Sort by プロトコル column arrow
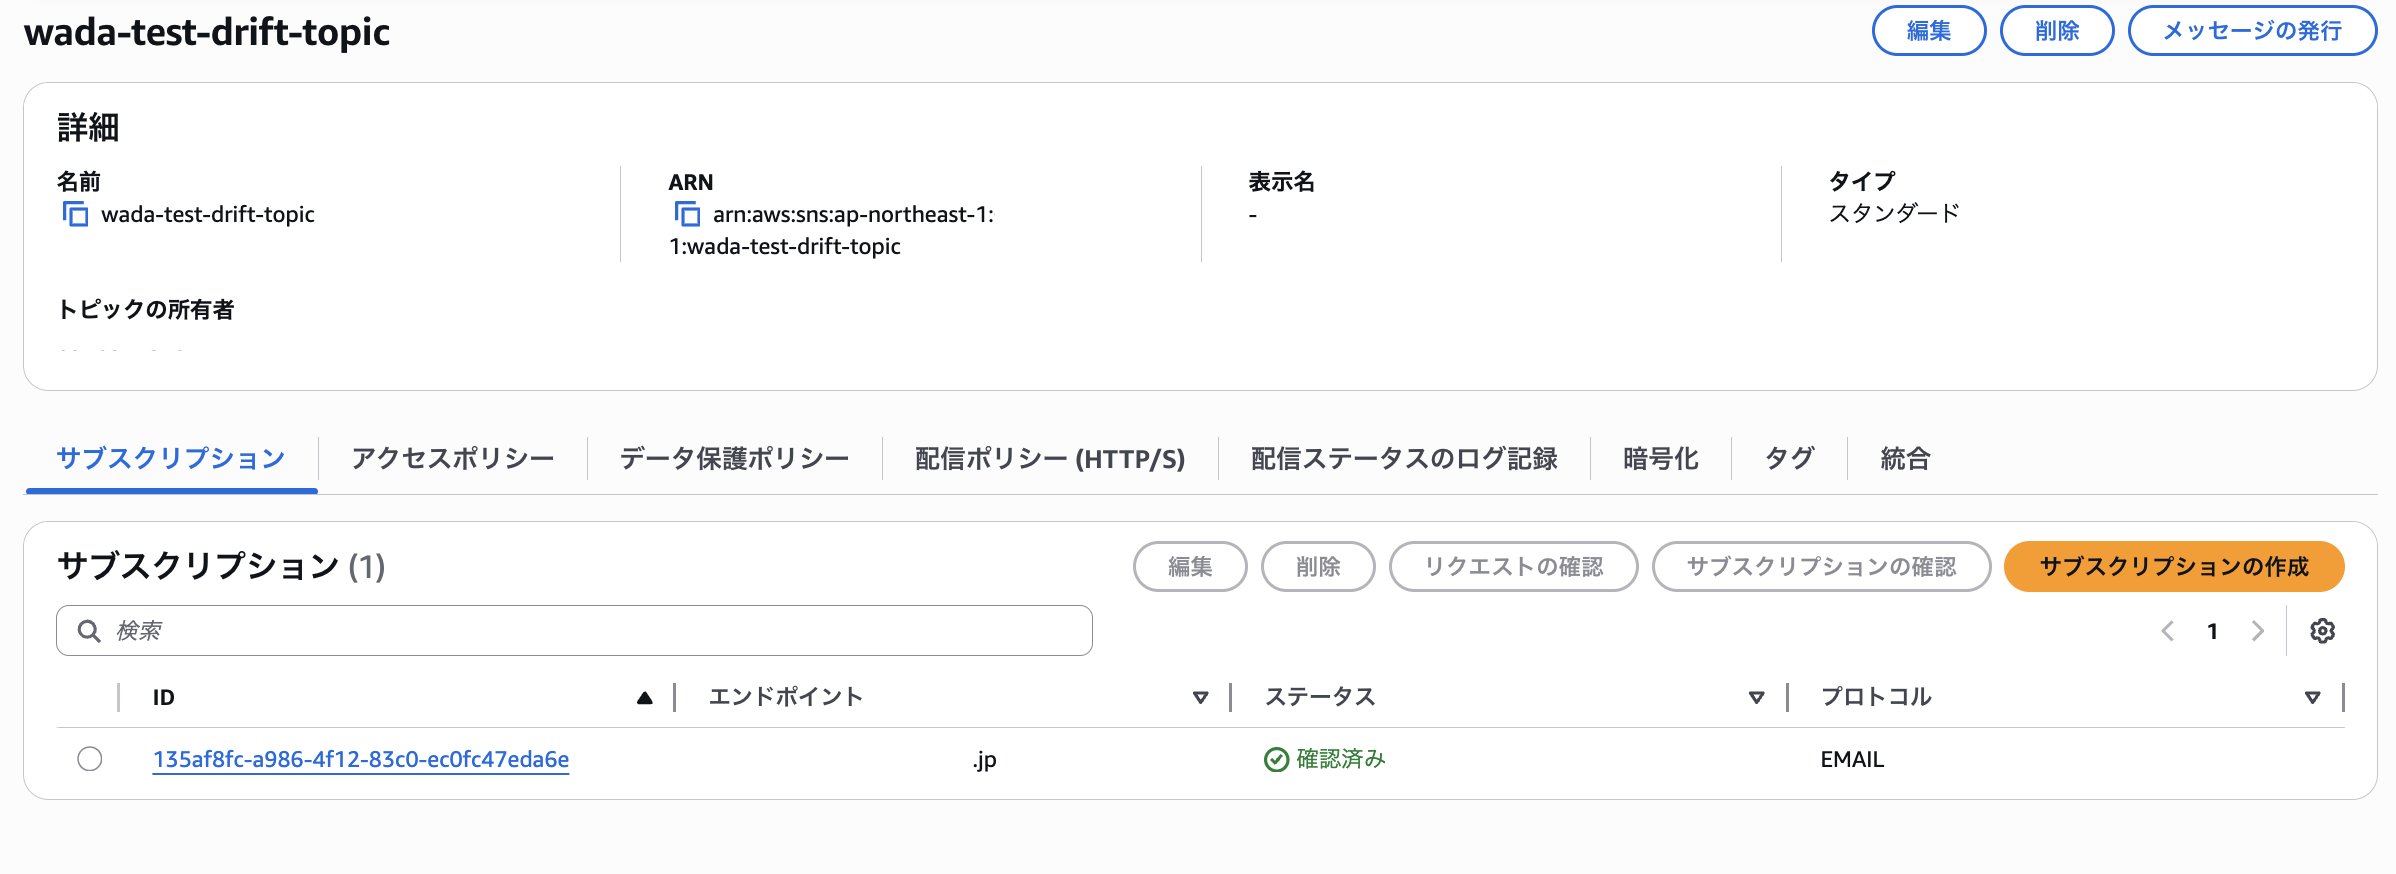The image size is (2396, 874). 2313,698
